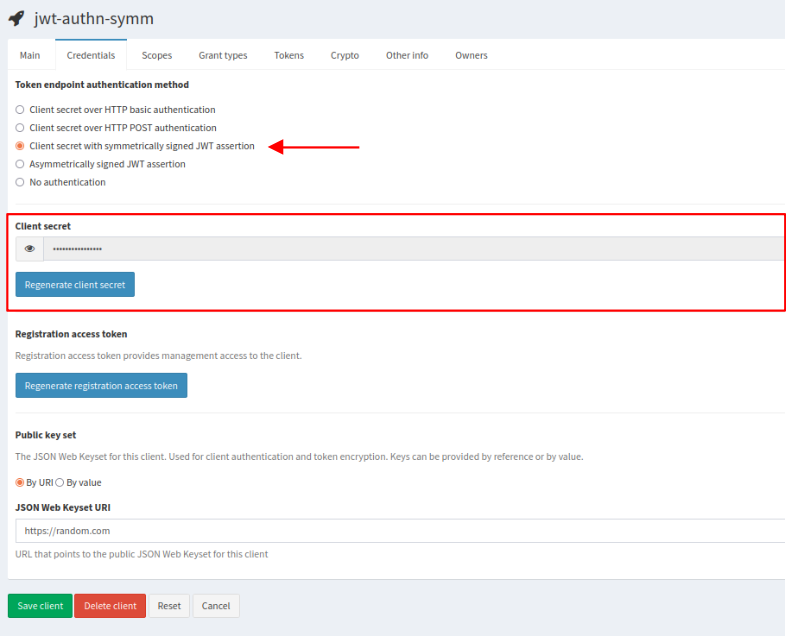Open the Main tab

tap(30, 55)
